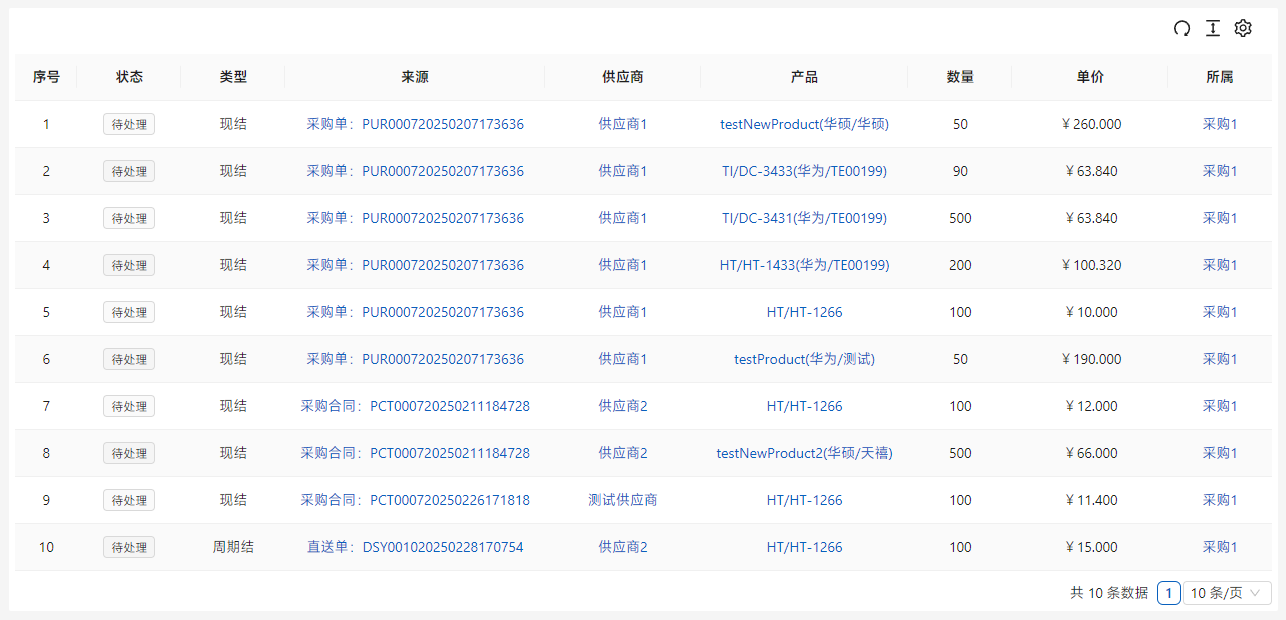Image resolution: width=1286 pixels, height=620 pixels.
Task: Select page 1 in pagination
Action: pos(1168,593)
